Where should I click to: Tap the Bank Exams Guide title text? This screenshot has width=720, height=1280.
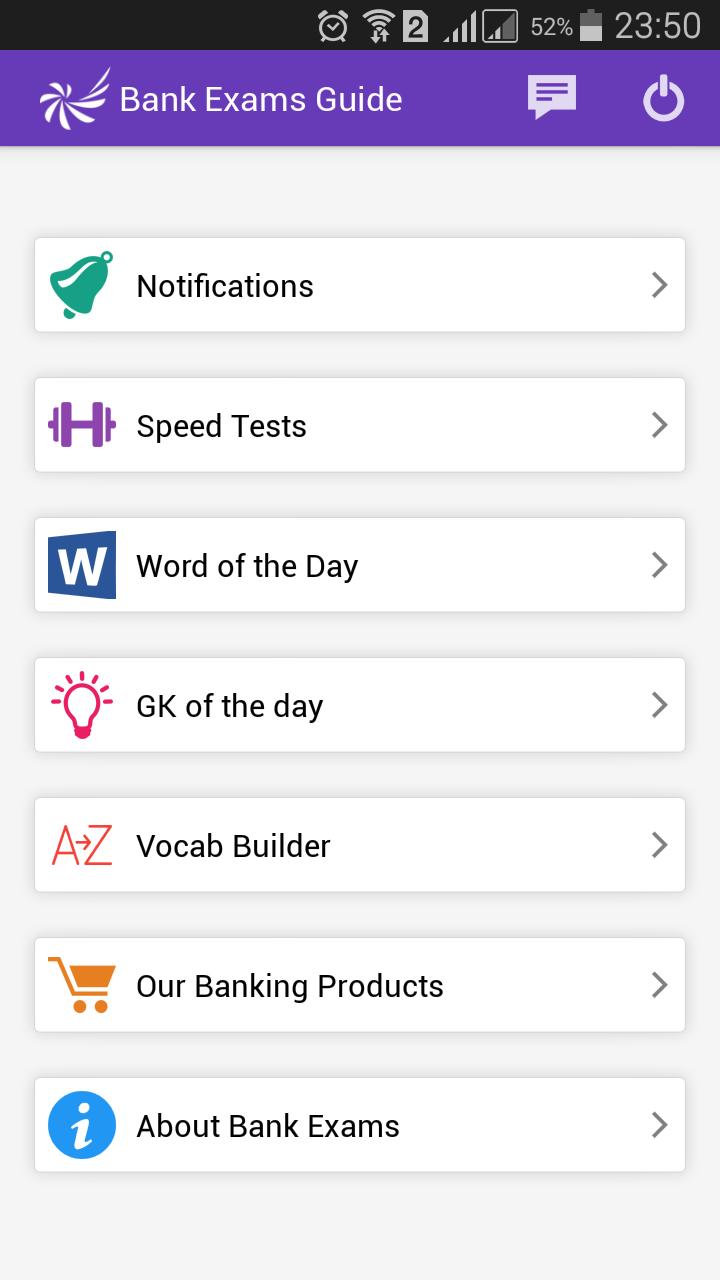pyautogui.click(x=261, y=99)
